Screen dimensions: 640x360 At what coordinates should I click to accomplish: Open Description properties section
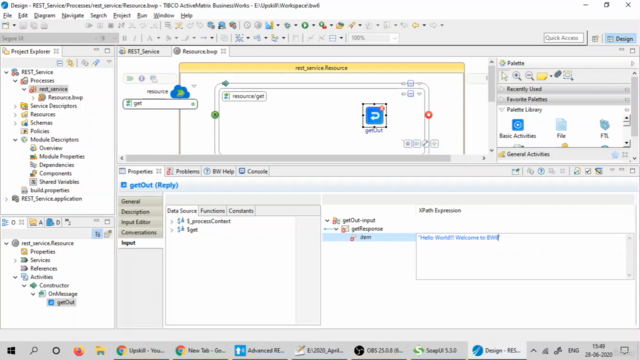click(x=140, y=212)
